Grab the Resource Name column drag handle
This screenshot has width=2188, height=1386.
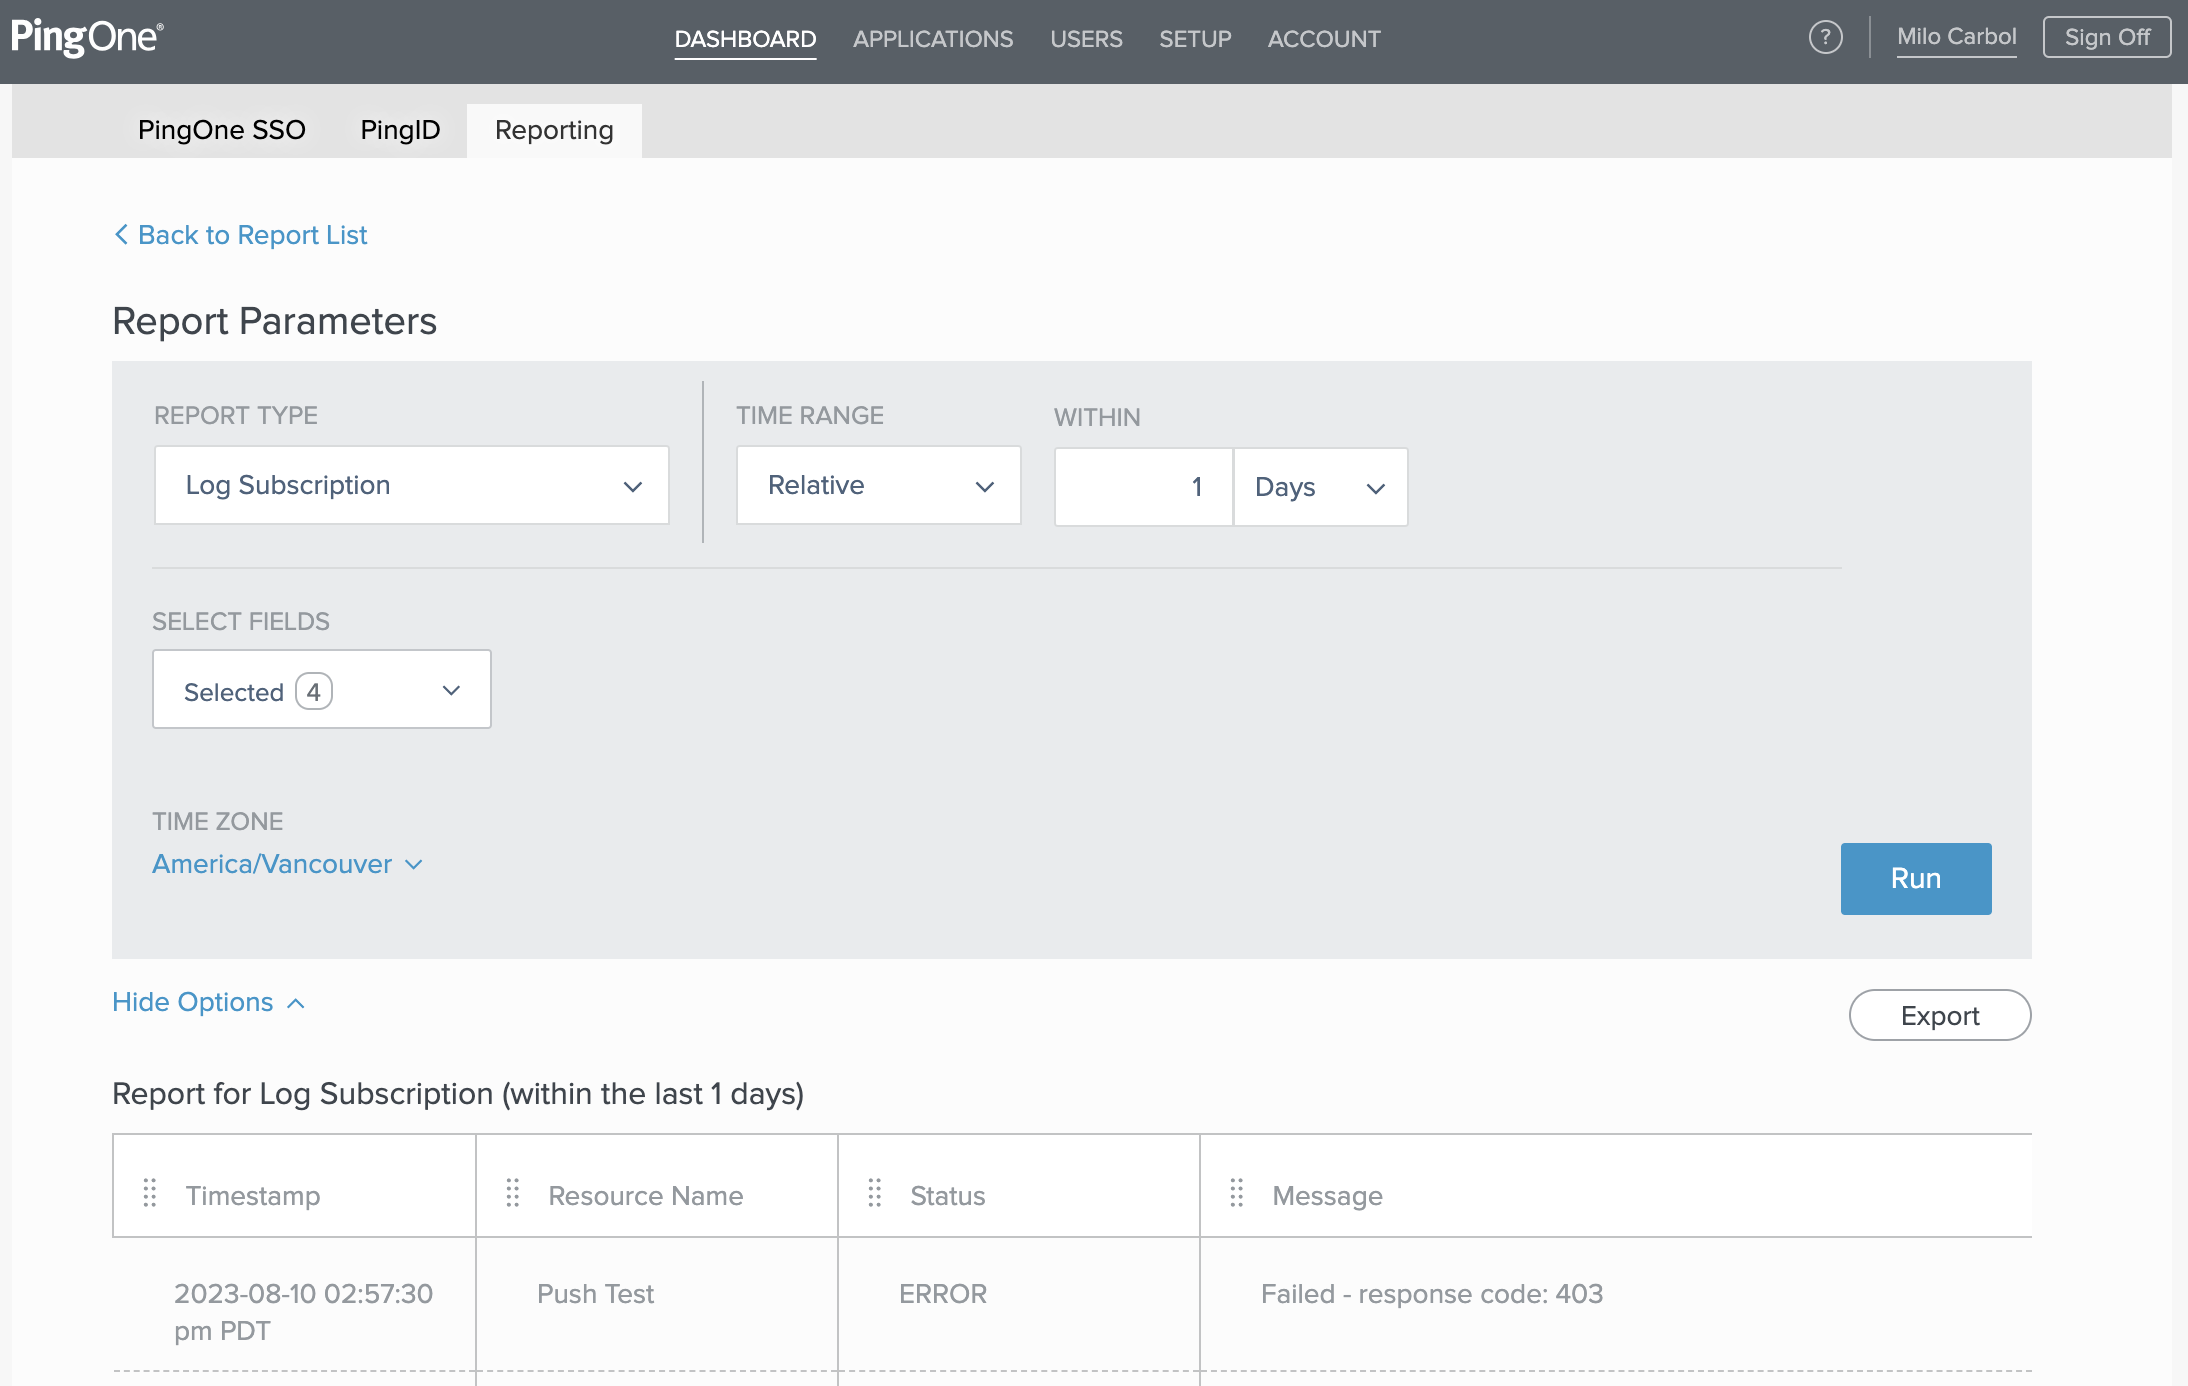513,1193
